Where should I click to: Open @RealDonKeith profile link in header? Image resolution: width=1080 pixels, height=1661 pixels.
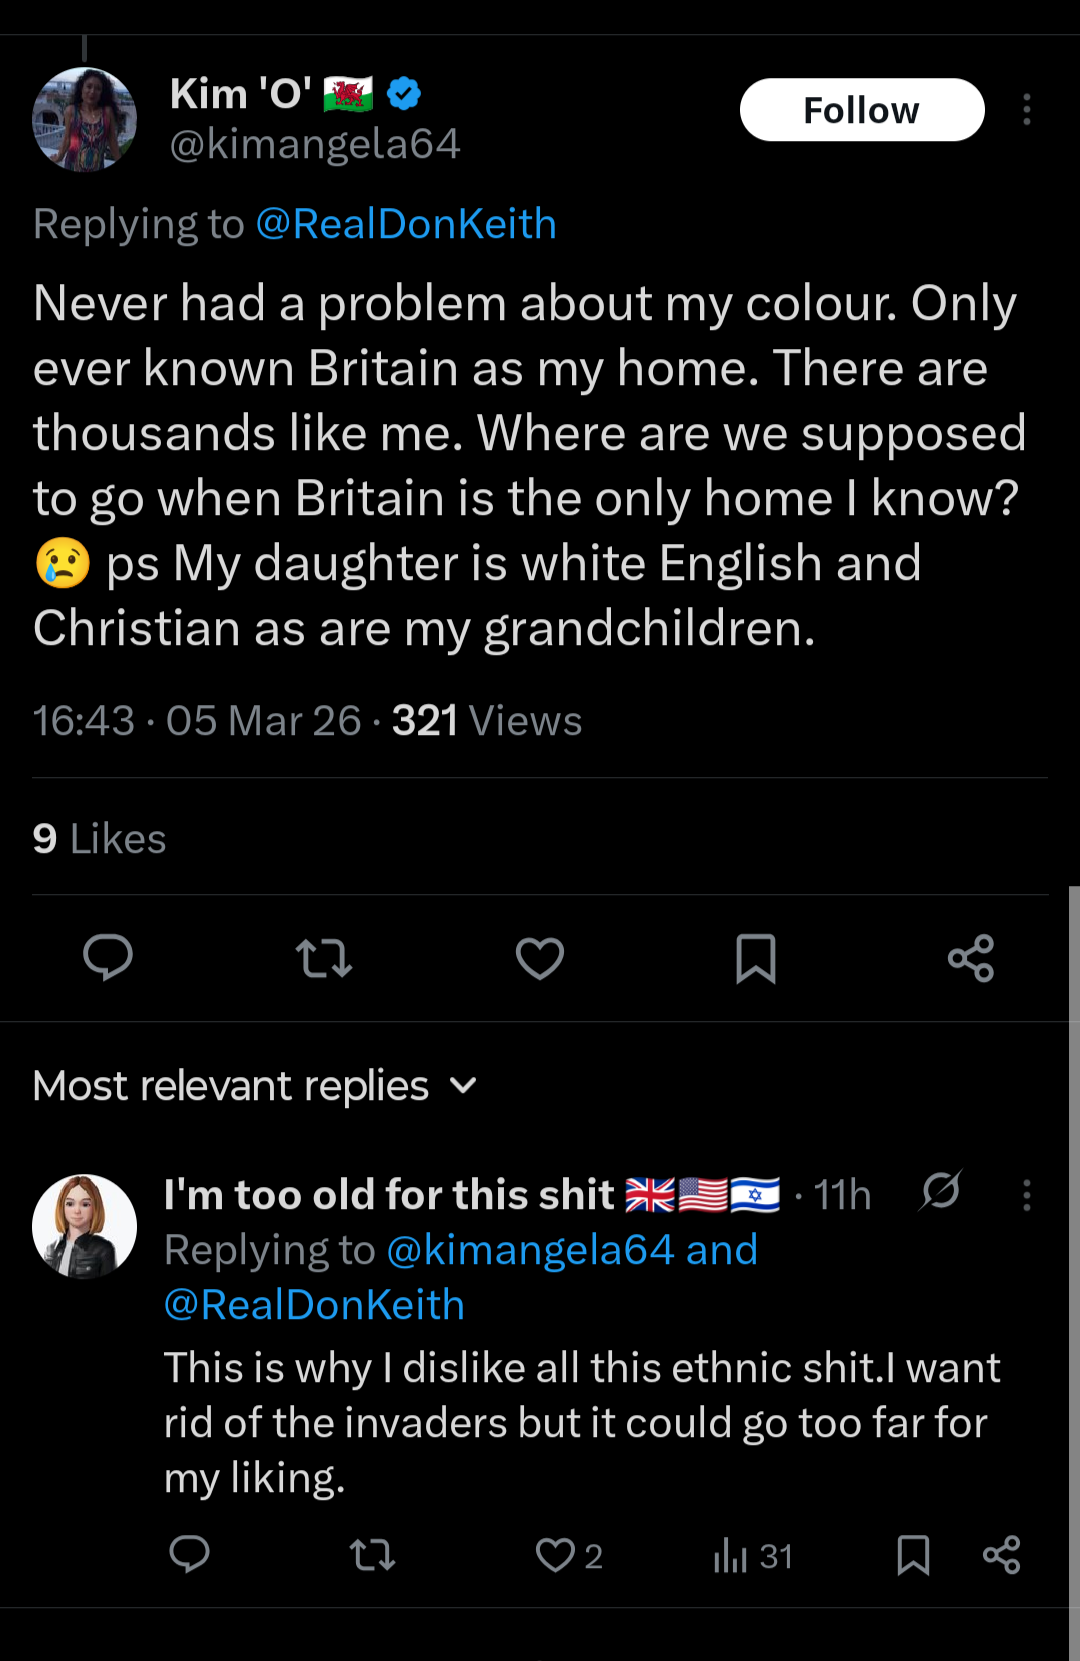click(406, 224)
